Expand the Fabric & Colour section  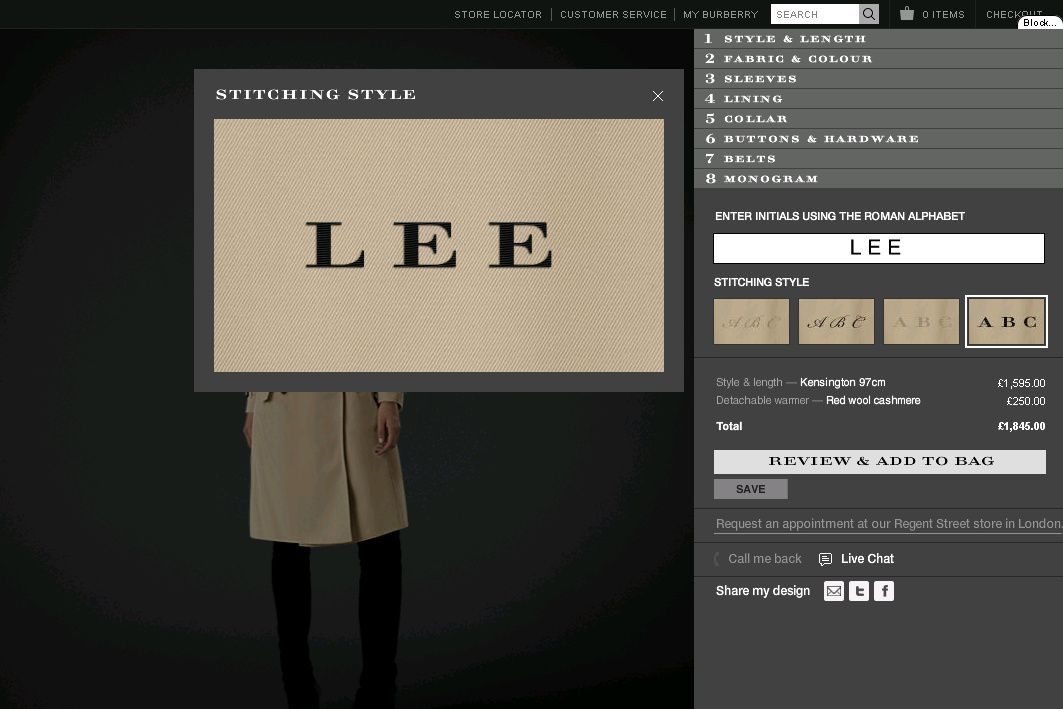pyautogui.click(x=797, y=59)
